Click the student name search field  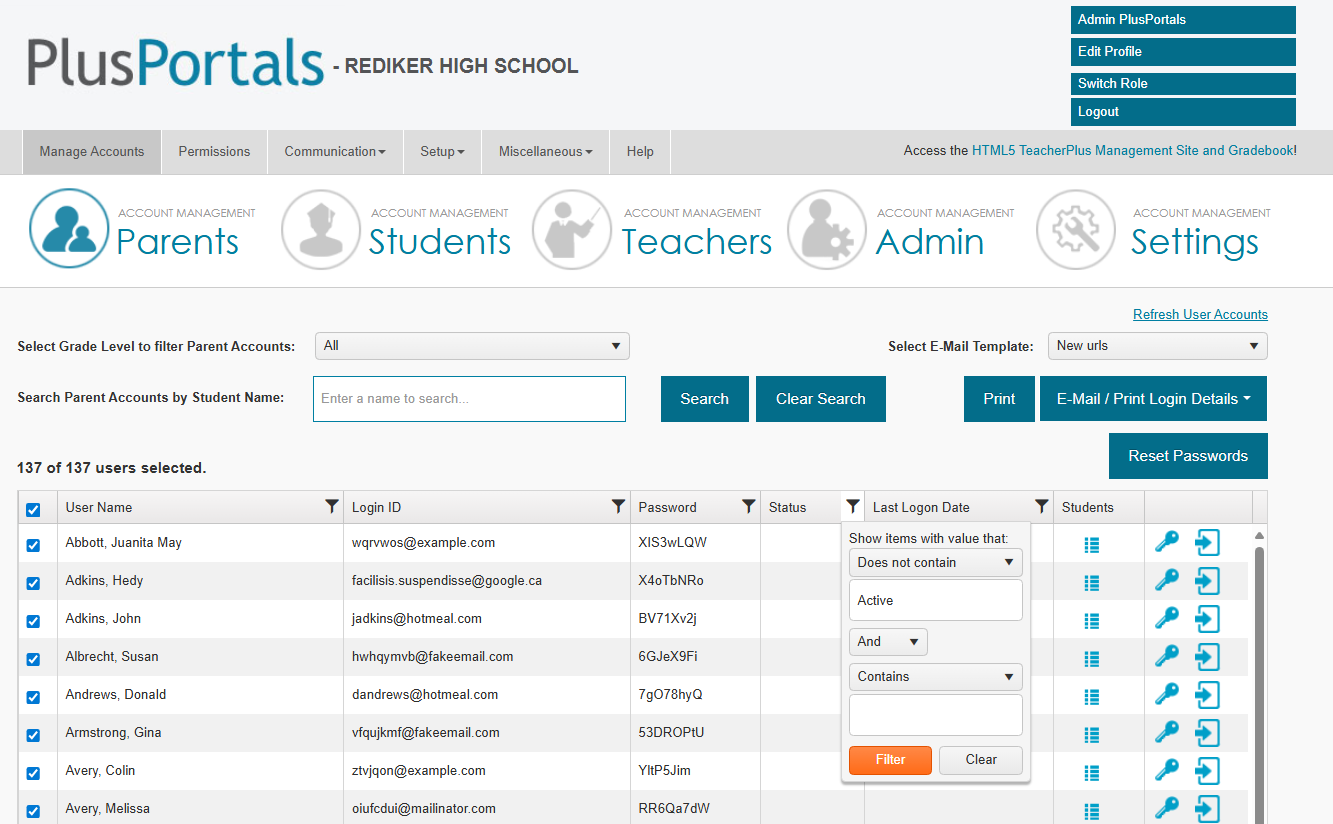coord(469,399)
